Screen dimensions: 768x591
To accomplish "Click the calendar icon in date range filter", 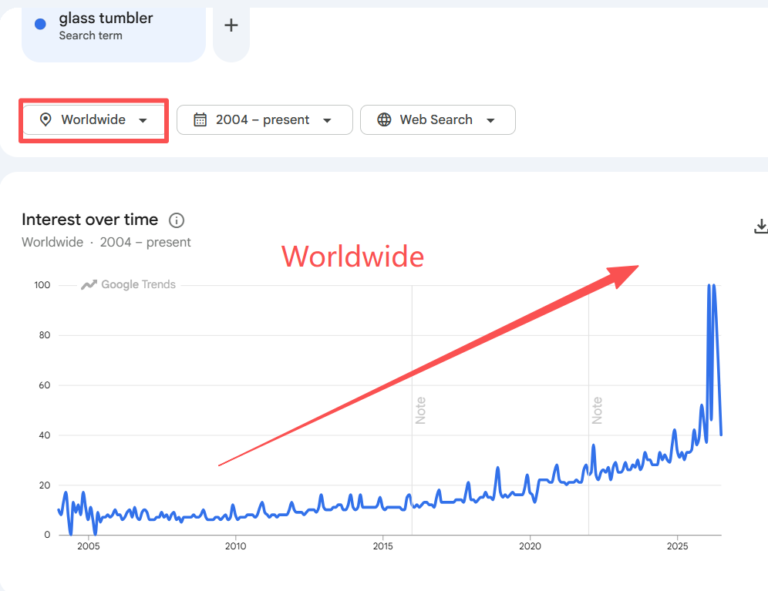I will tap(200, 119).
